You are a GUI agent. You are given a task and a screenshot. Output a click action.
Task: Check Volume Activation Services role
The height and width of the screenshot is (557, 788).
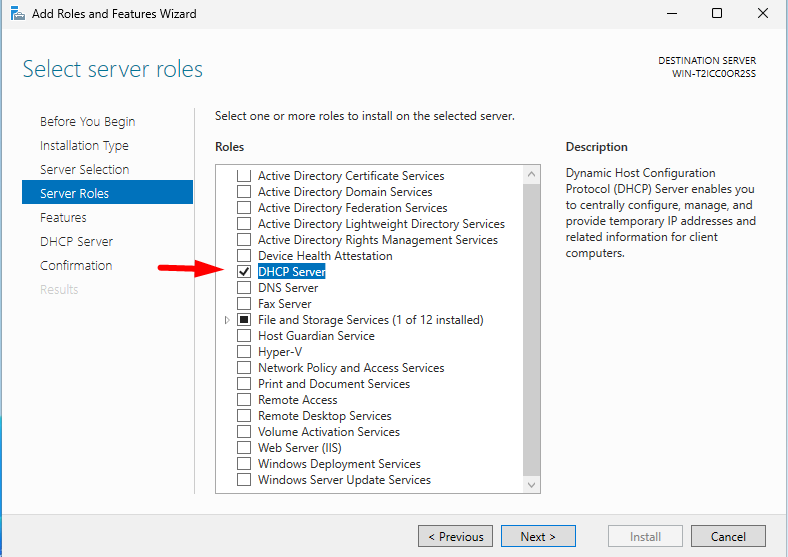click(244, 432)
